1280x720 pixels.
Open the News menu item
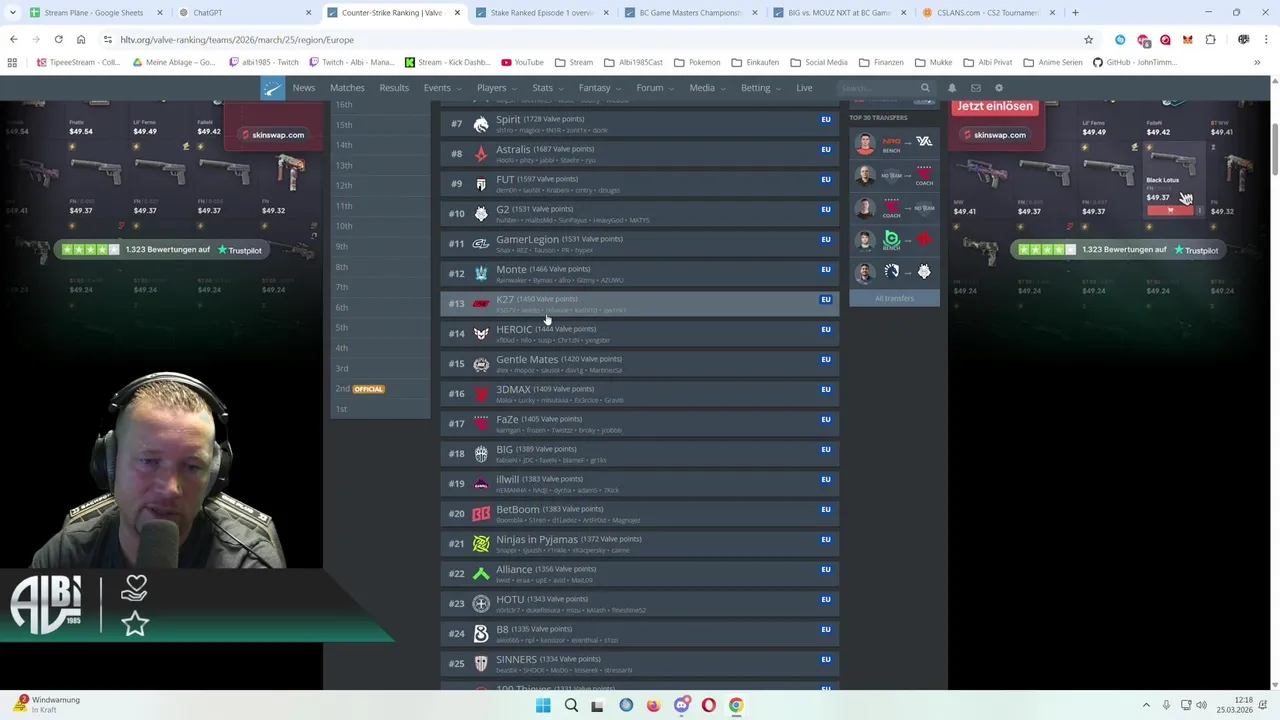(x=303, y=88)
